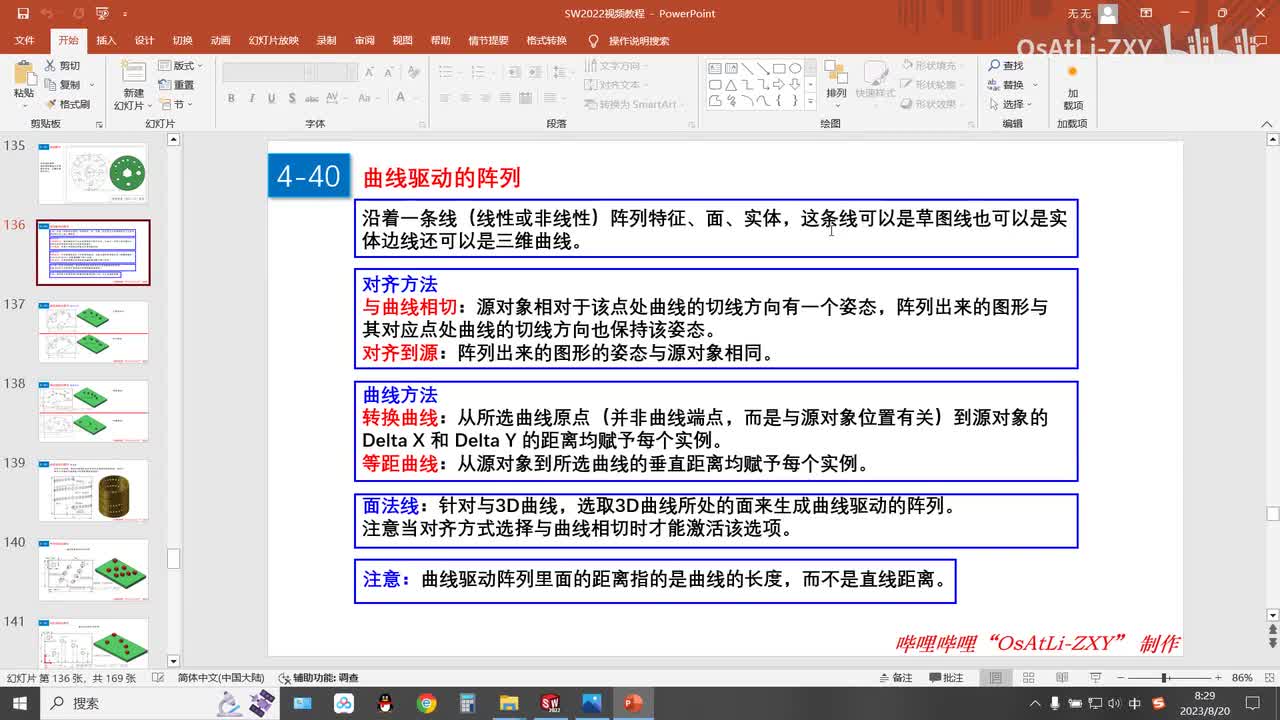Open the View (视图) tab

pyautogui.click(x=402, y=41)
